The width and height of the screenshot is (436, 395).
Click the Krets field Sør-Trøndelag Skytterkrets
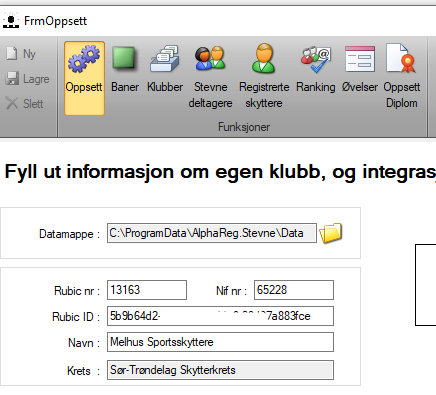point(220,370)
